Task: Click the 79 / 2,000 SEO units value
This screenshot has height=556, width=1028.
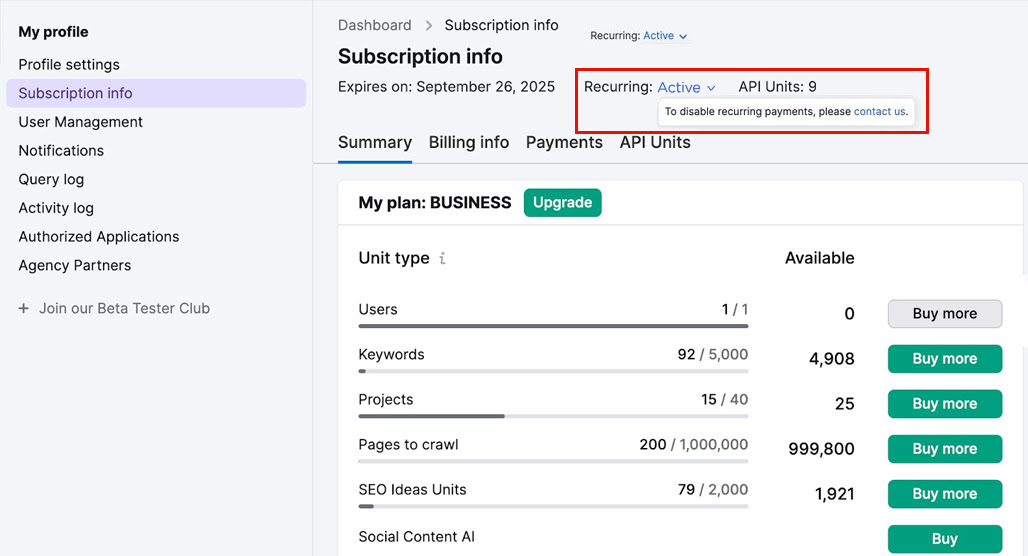Action: 713,490
